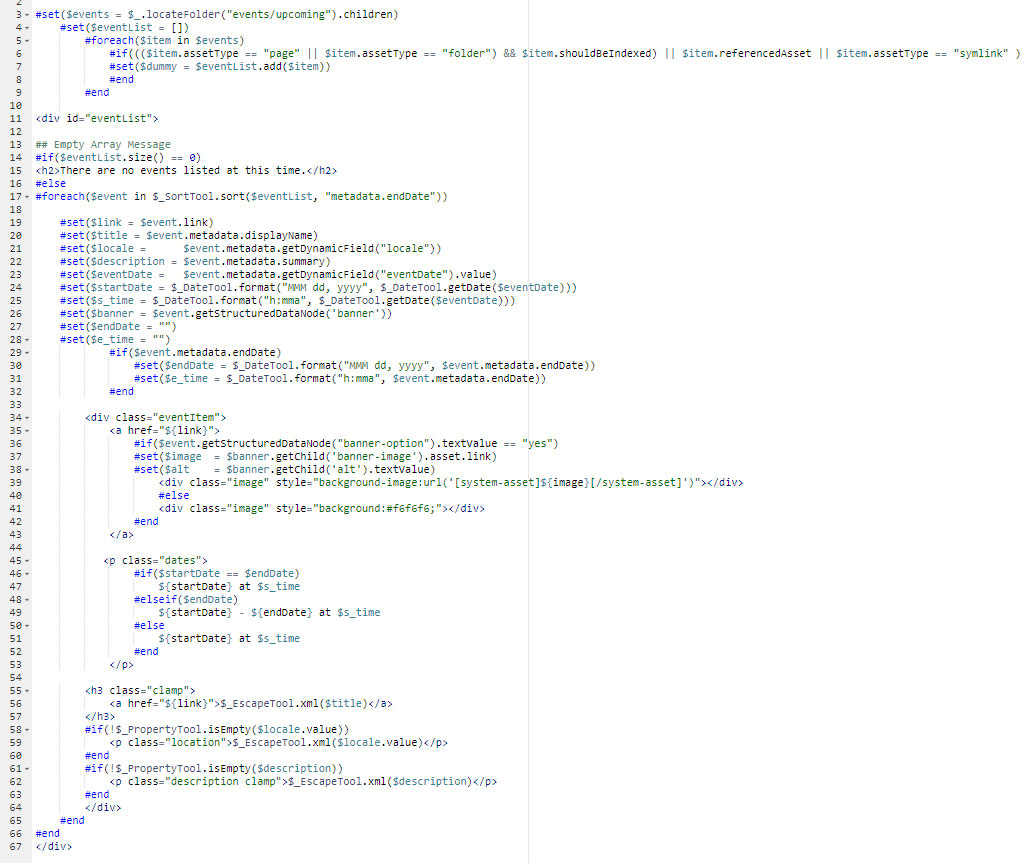Fold the #foreach($event in $_SortTool.sort) block, line 17
The height and width of the screenshot is (863, 1034).
27,197
